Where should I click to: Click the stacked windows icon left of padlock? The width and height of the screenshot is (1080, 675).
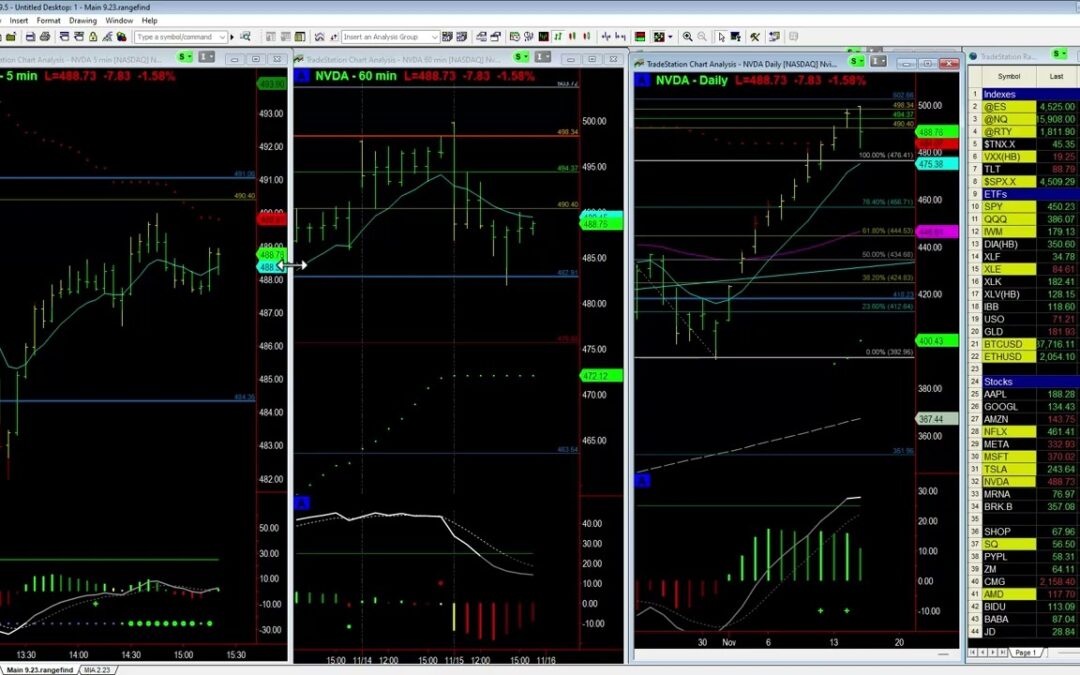coord(79,37)
